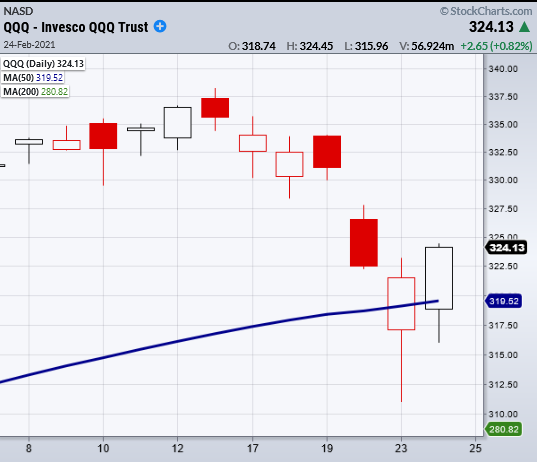Click the green up-arrow price change icon
The height and width of the screenshot is (462, 537).
tap(524, 27)
